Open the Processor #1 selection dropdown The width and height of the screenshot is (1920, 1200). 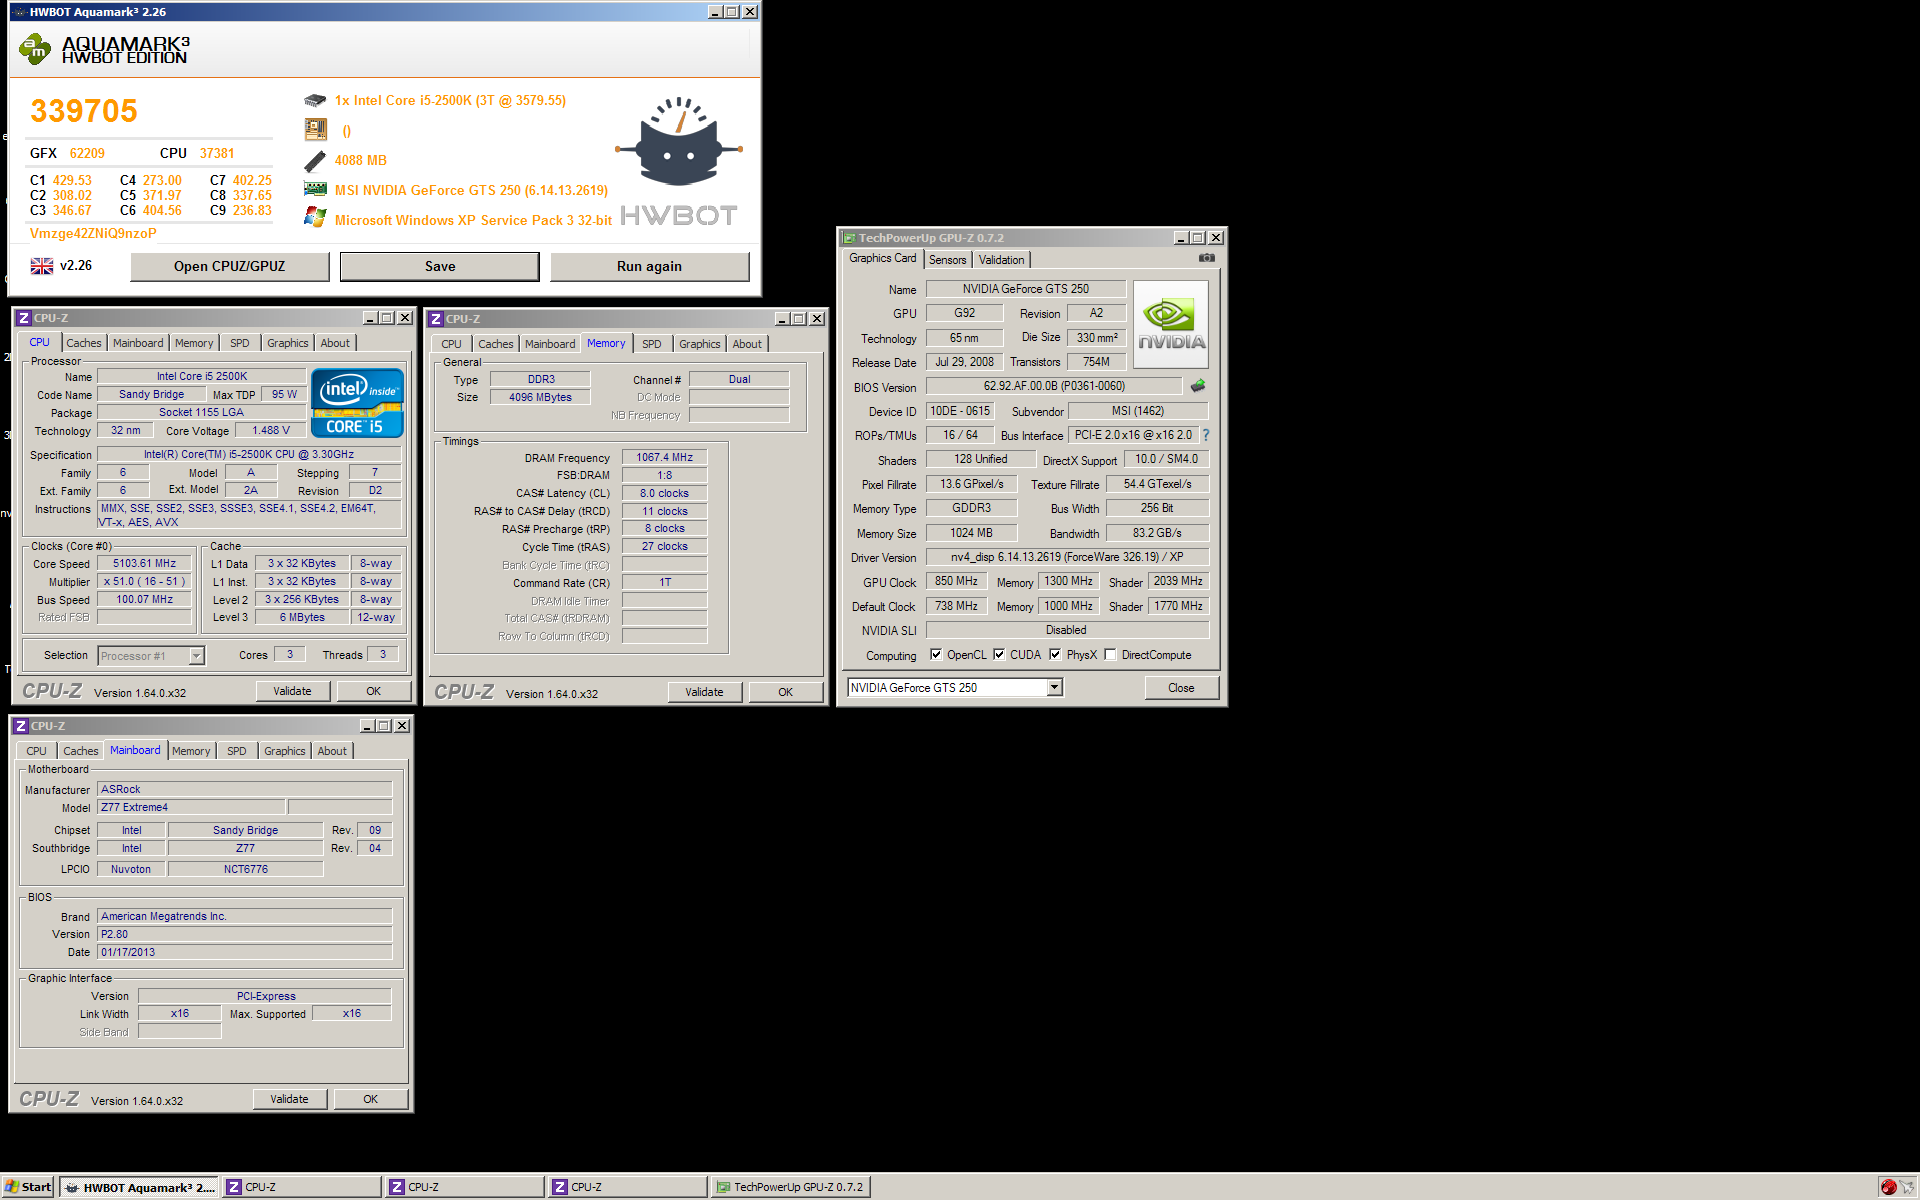[x=197, y=656]
